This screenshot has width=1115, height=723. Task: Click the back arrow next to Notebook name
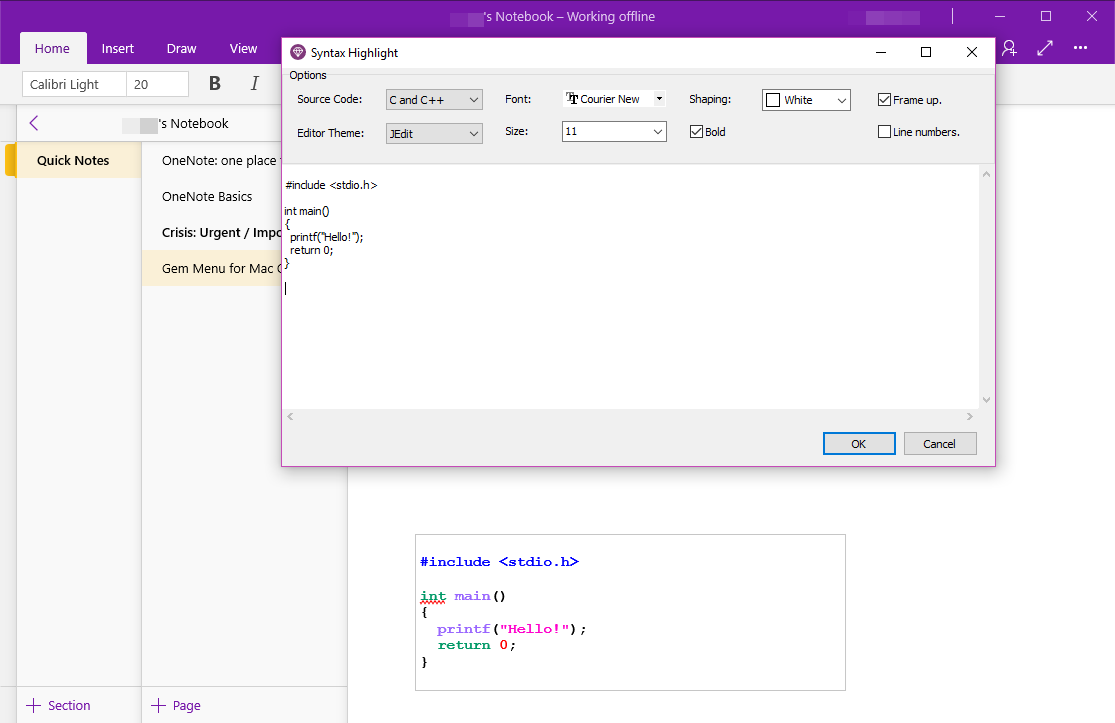33,123
